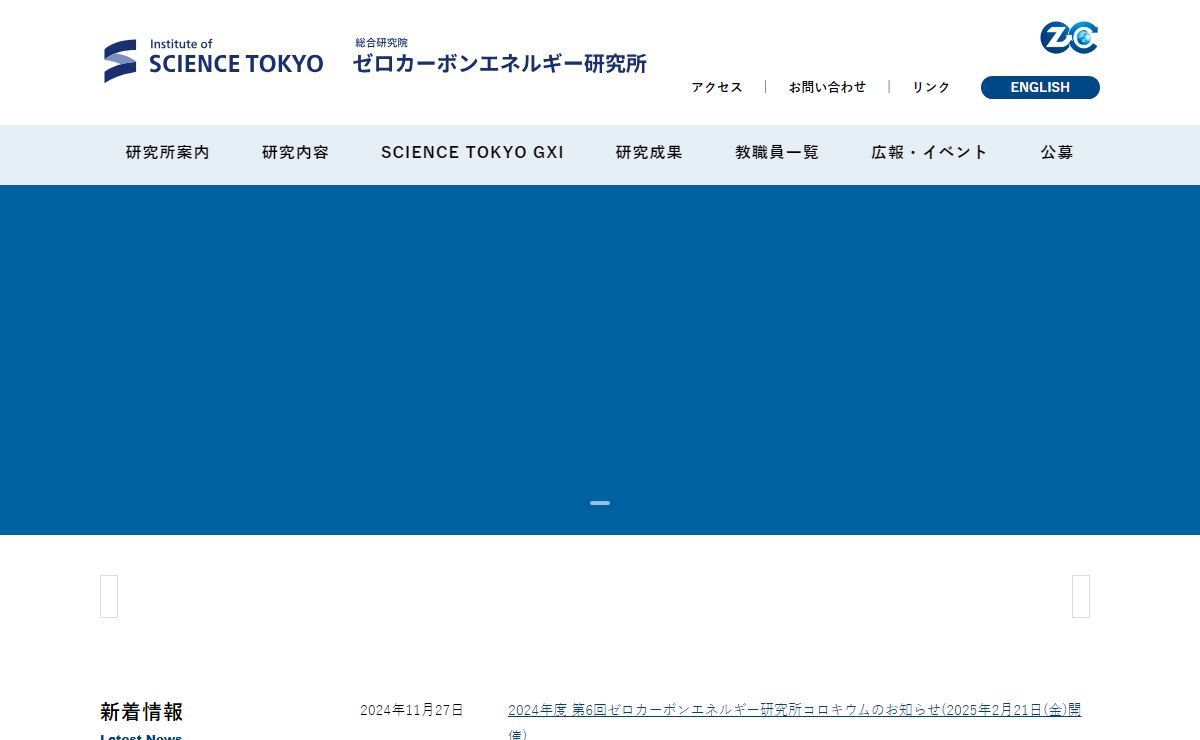Select the hero slider indicator dash
Screen dimensions: 1200x740
click(600, 503)
